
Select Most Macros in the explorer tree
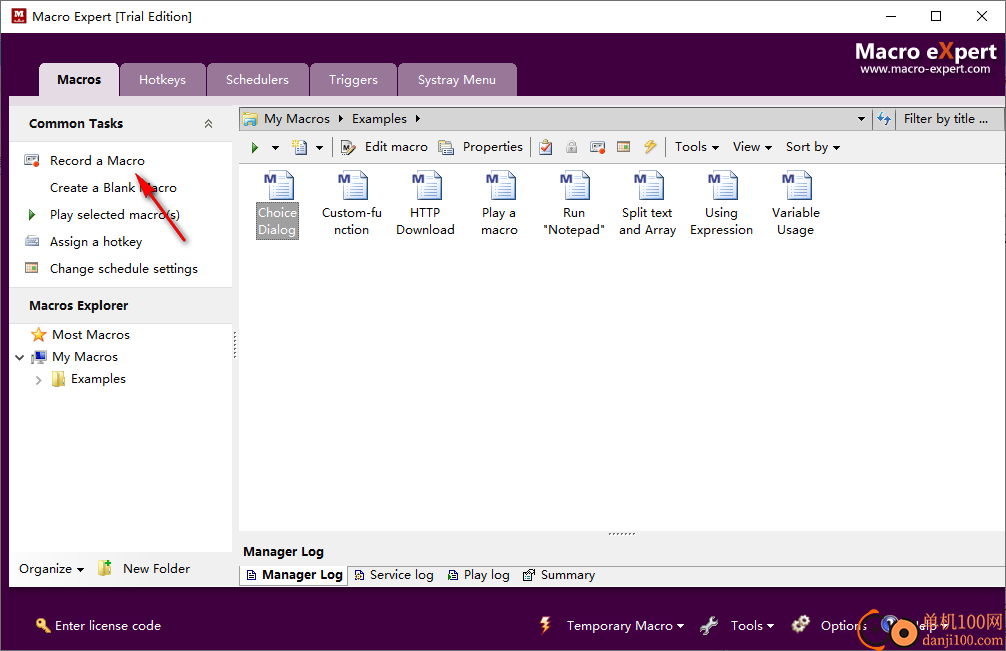90,334
